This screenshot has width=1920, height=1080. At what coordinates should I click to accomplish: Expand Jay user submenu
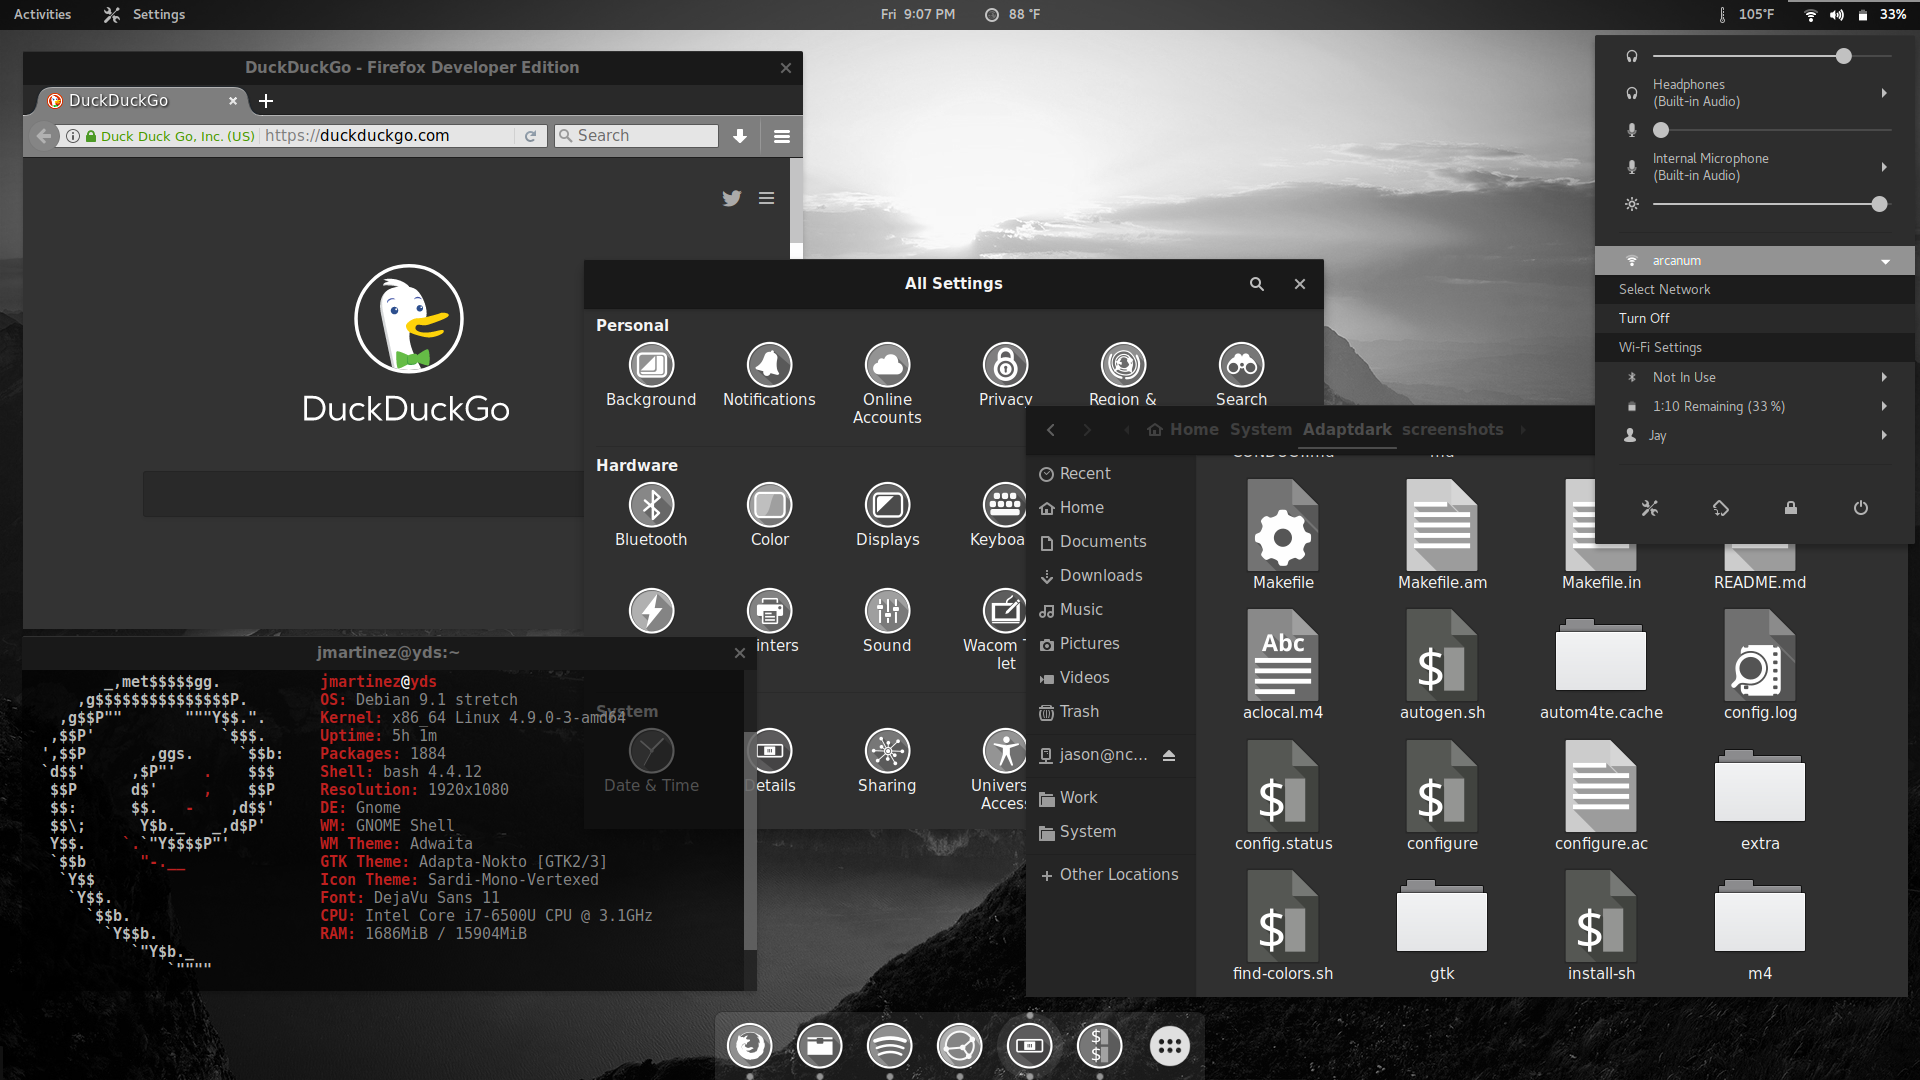coord(1884,435)
